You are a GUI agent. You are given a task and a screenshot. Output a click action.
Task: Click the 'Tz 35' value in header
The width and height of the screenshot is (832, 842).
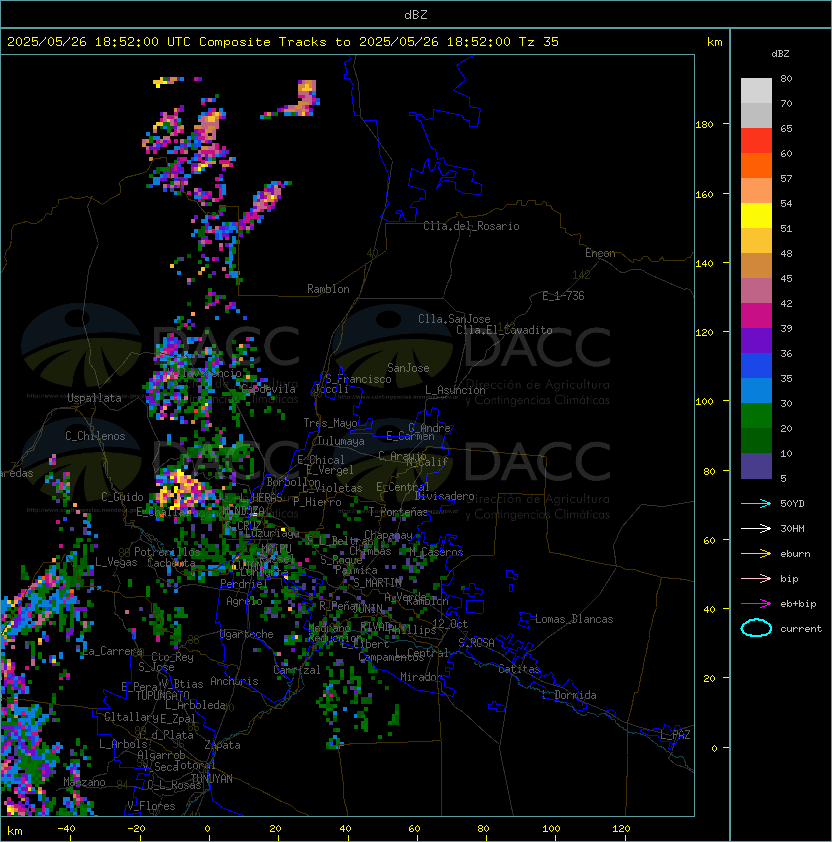tap(539, 42)
